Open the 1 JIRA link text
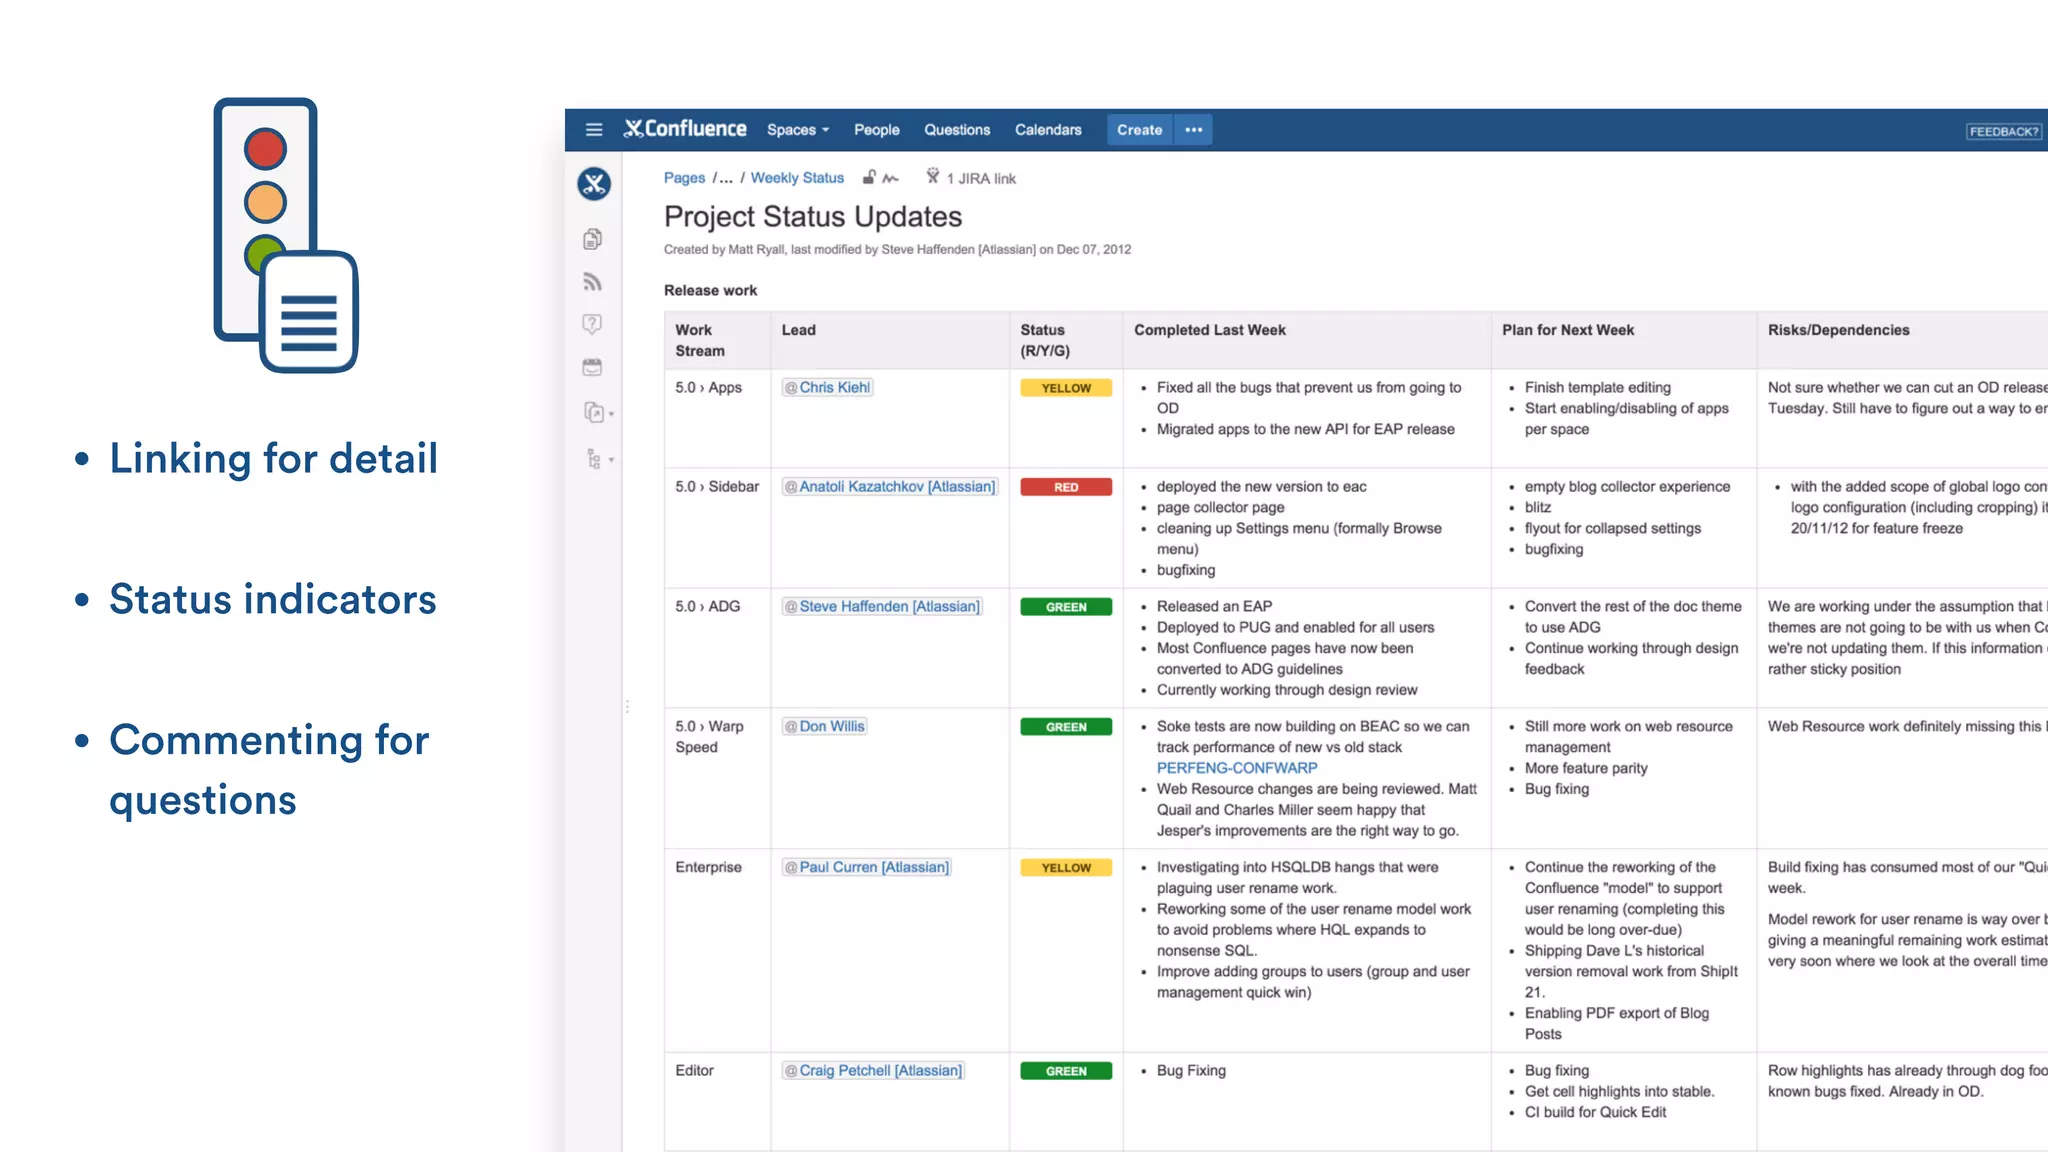Image resolution: width=2048 pixels, height=1152 pixels. tap(981, 179)
